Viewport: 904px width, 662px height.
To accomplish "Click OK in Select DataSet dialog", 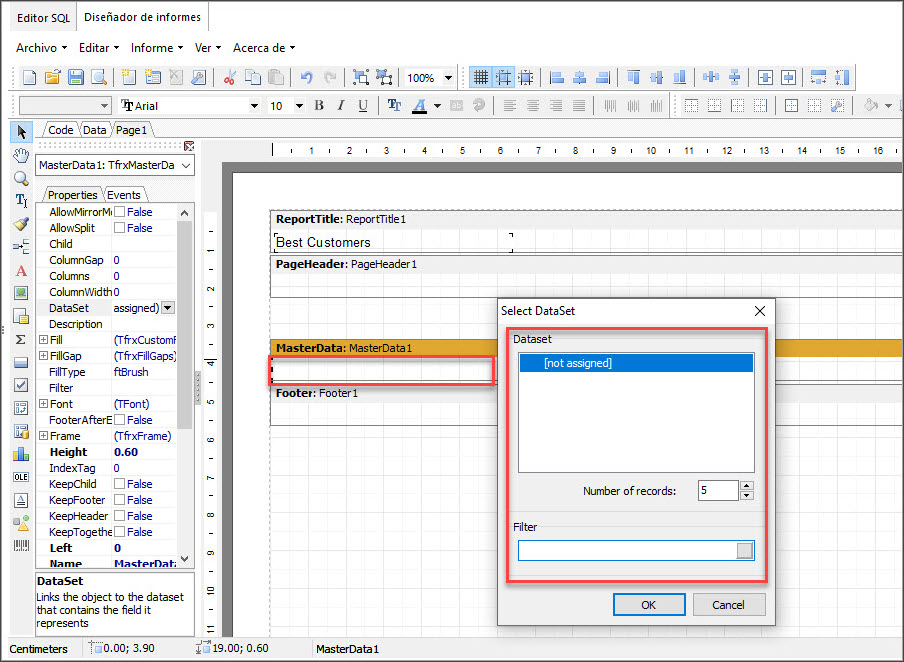I will pyautogui.click(x=649, y=605).
